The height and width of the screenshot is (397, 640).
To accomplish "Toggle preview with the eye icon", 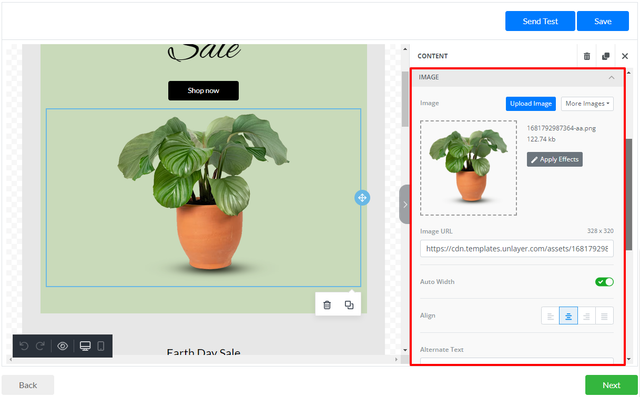I will tap(62, 346).
